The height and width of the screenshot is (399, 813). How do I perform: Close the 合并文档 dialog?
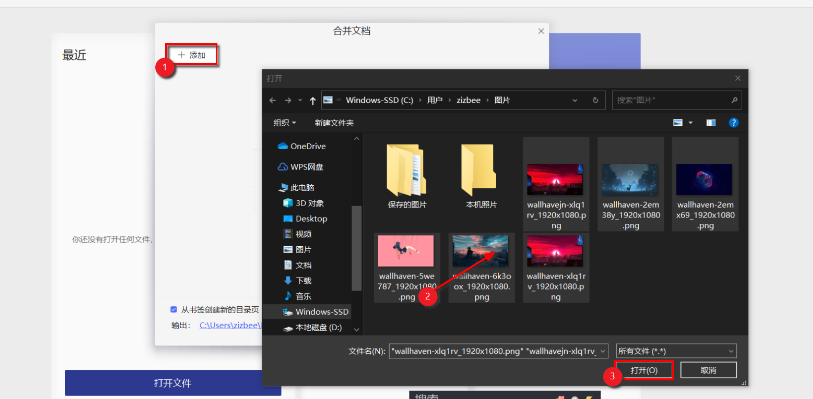point(541,31)
